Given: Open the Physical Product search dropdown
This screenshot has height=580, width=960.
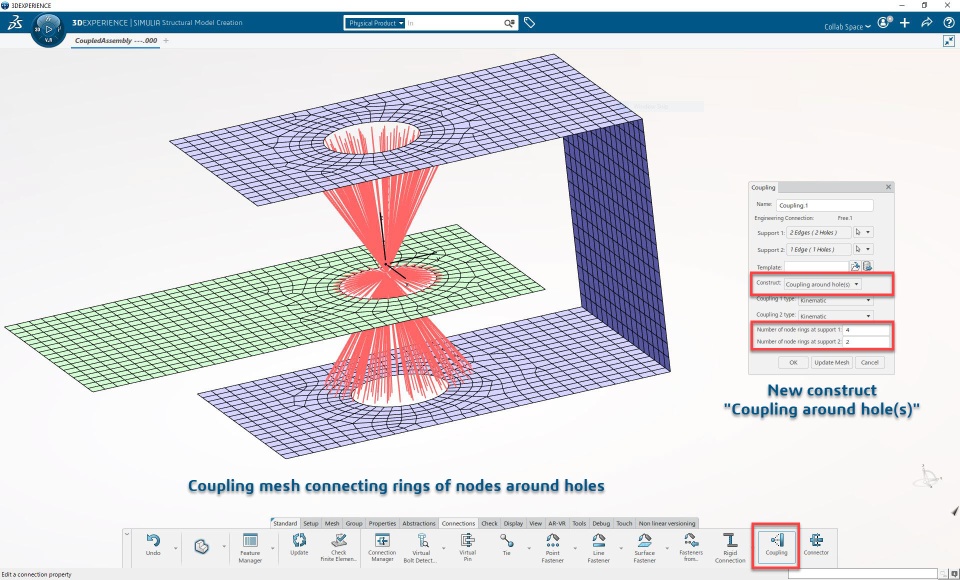Looking at the screenshot, I should point(375,23).
